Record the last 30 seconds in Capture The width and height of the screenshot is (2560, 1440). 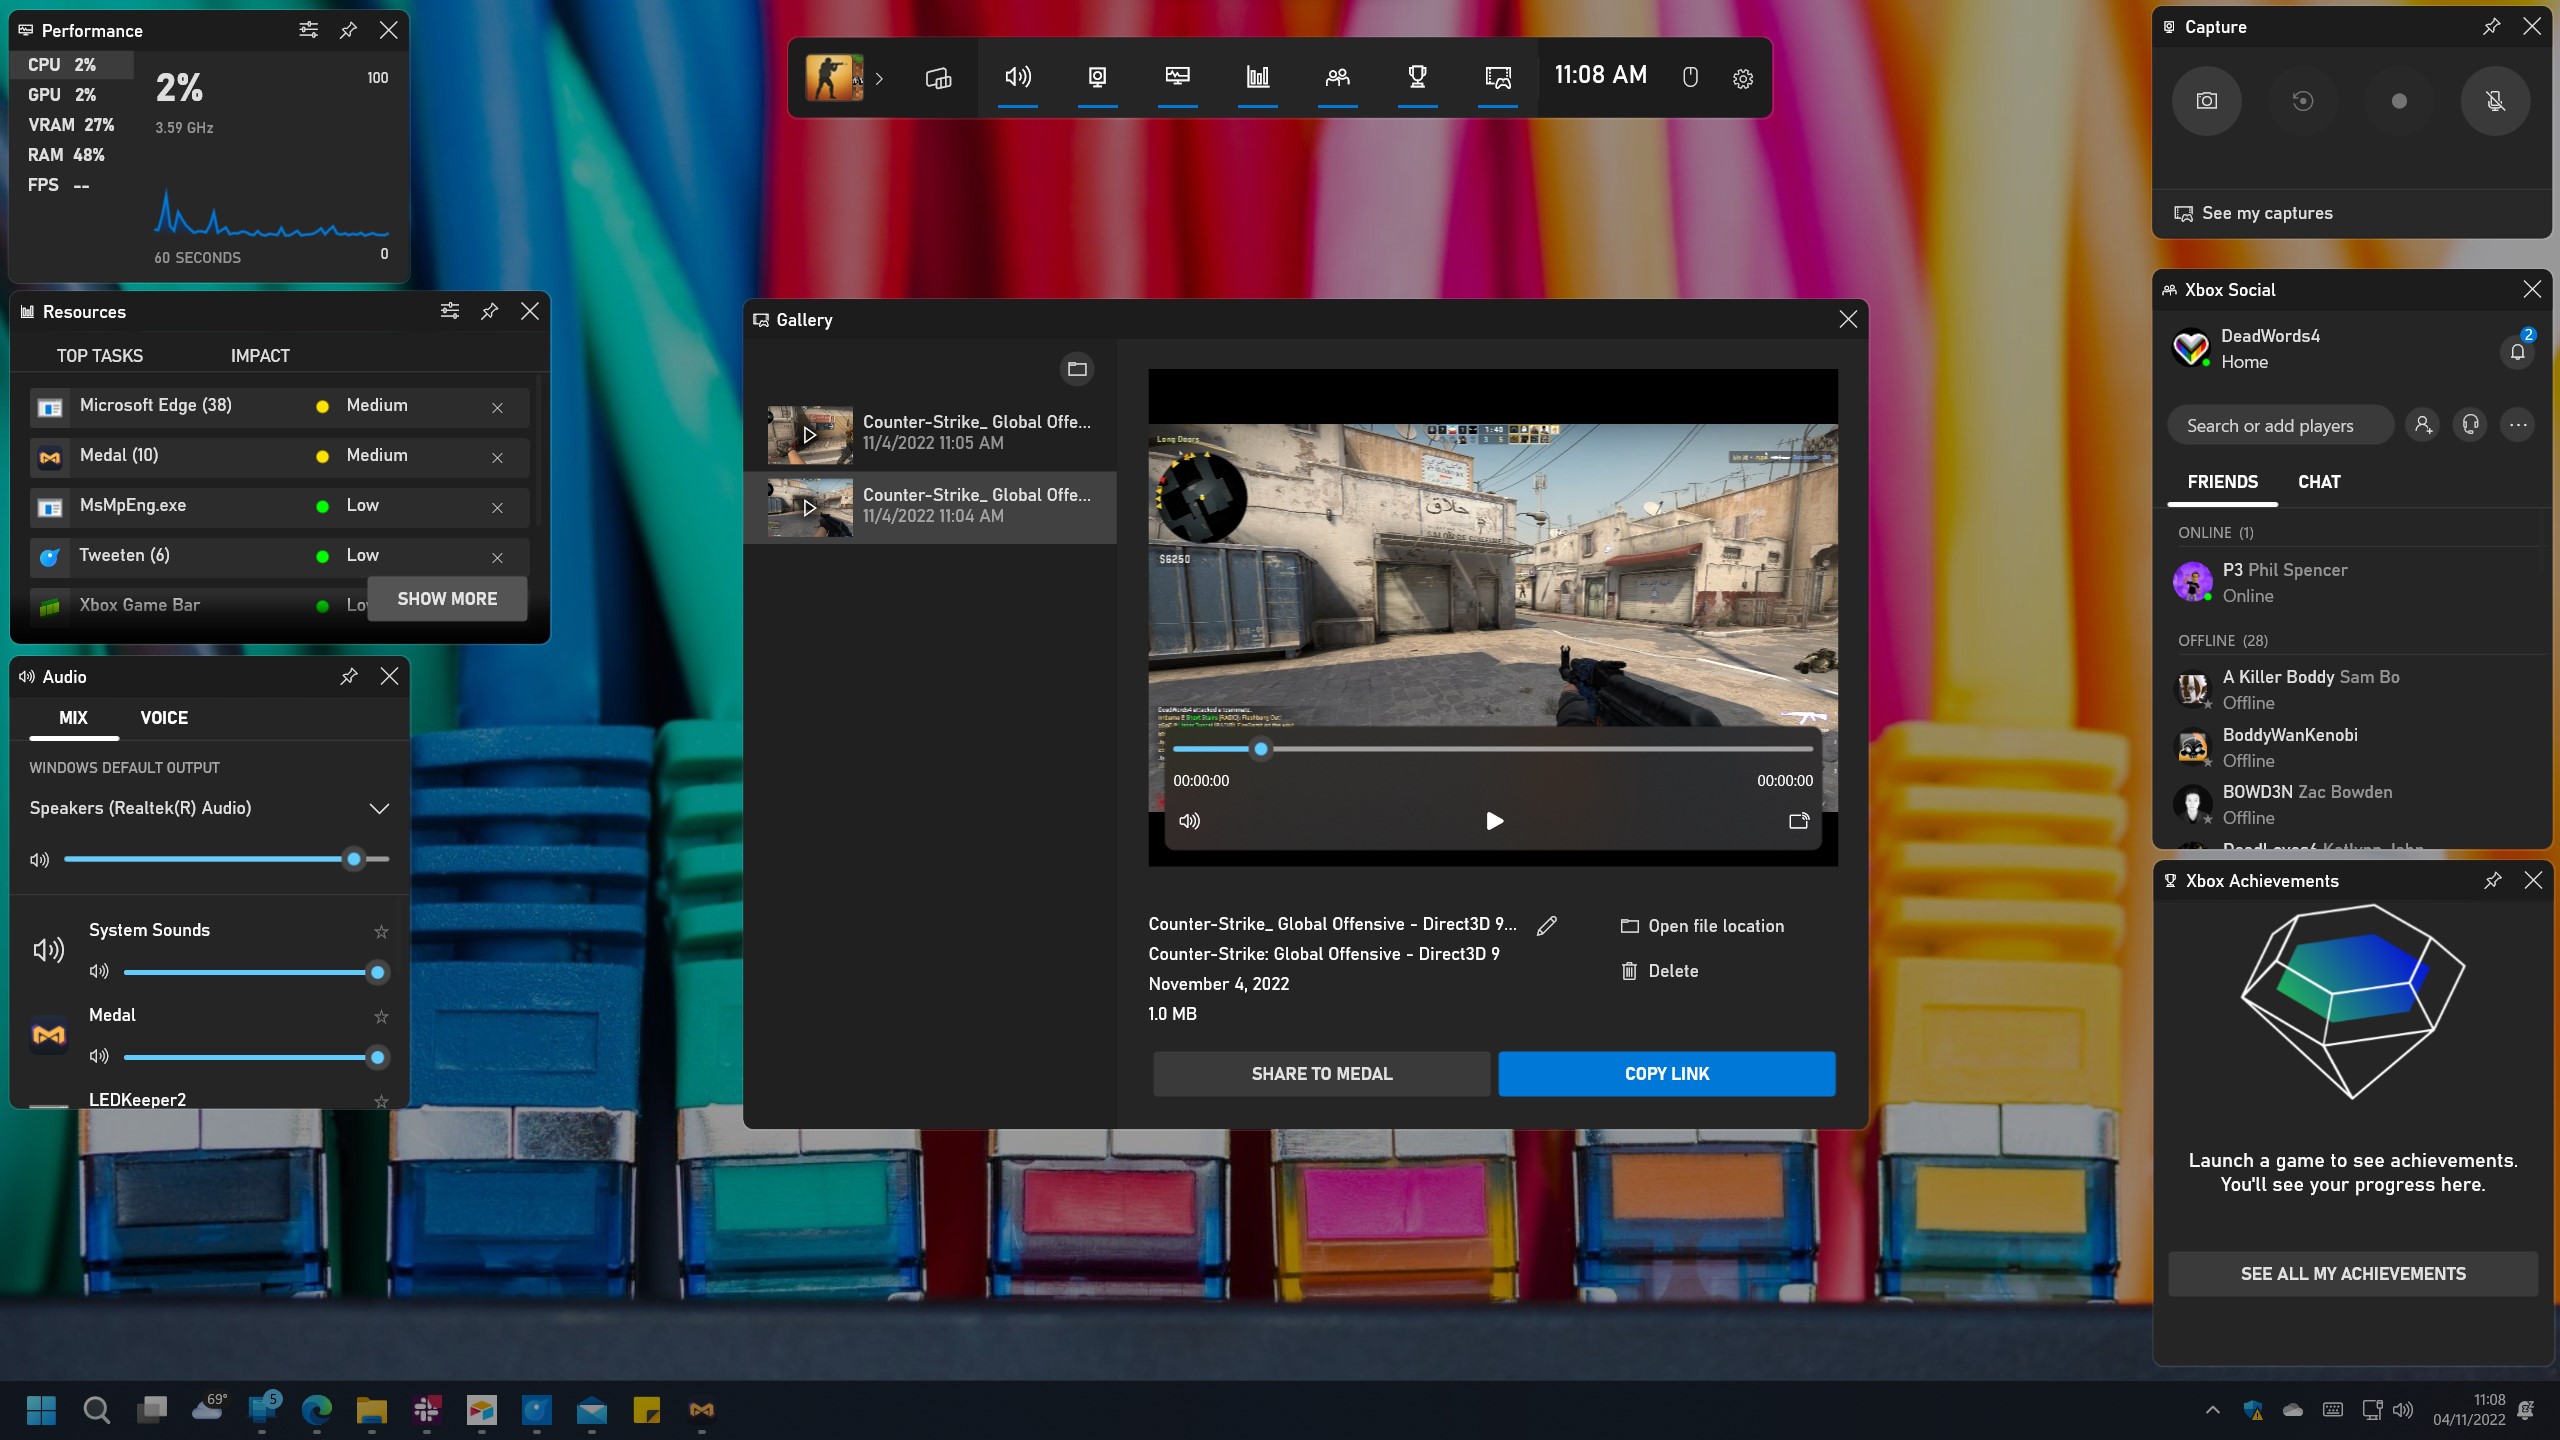pyautogui.click(x=2303, y=101)
